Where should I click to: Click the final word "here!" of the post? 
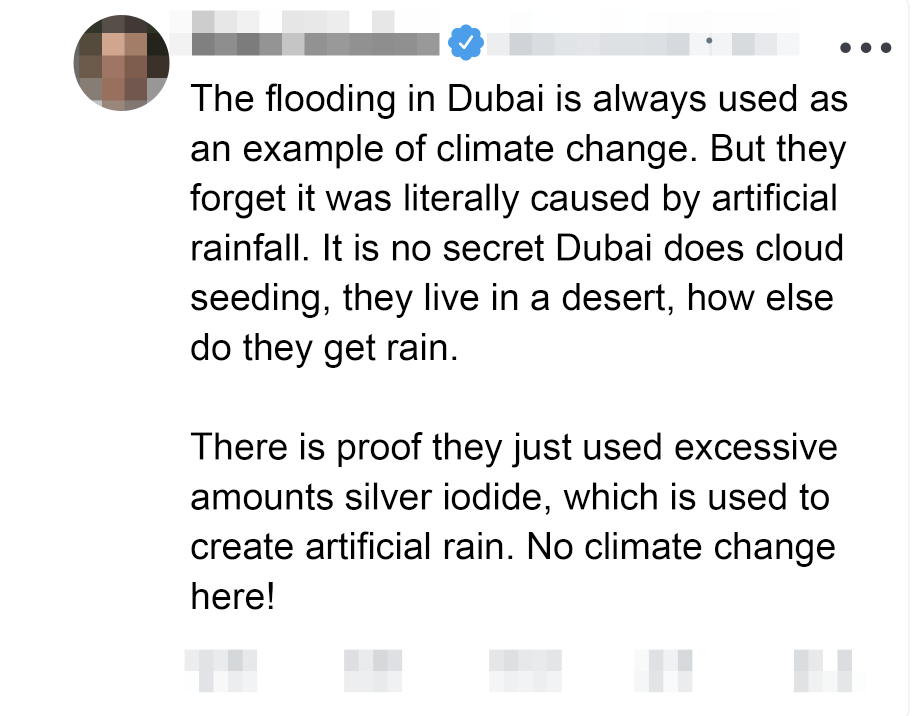coord(231,597)
